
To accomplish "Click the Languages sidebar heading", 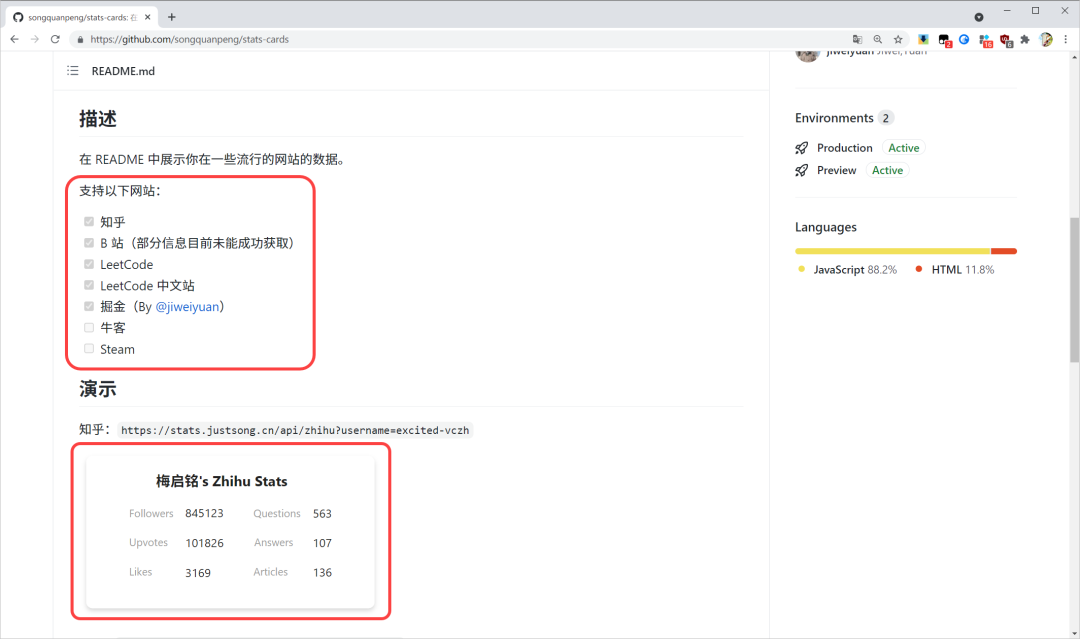I will click(x=826, y=227).
